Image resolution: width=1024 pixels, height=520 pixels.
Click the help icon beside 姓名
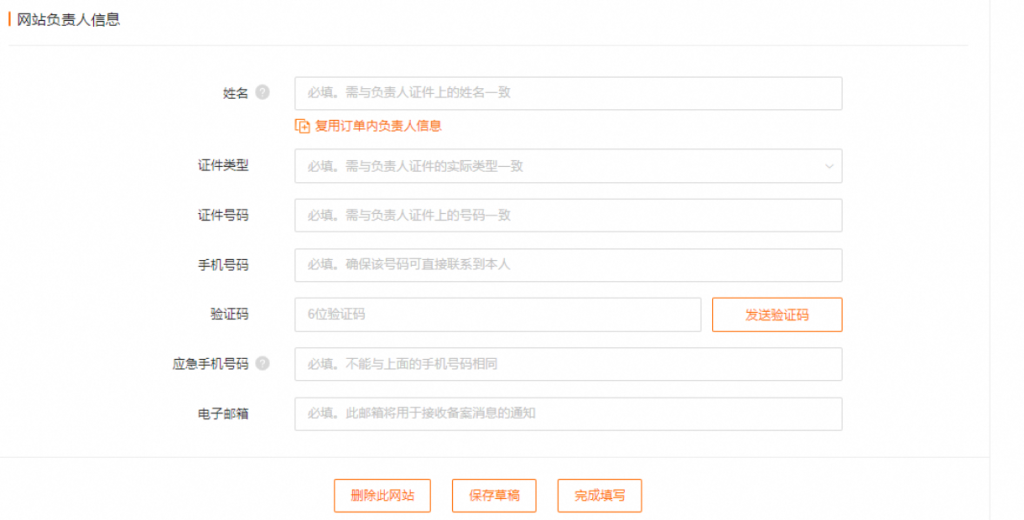pos(262,93)
